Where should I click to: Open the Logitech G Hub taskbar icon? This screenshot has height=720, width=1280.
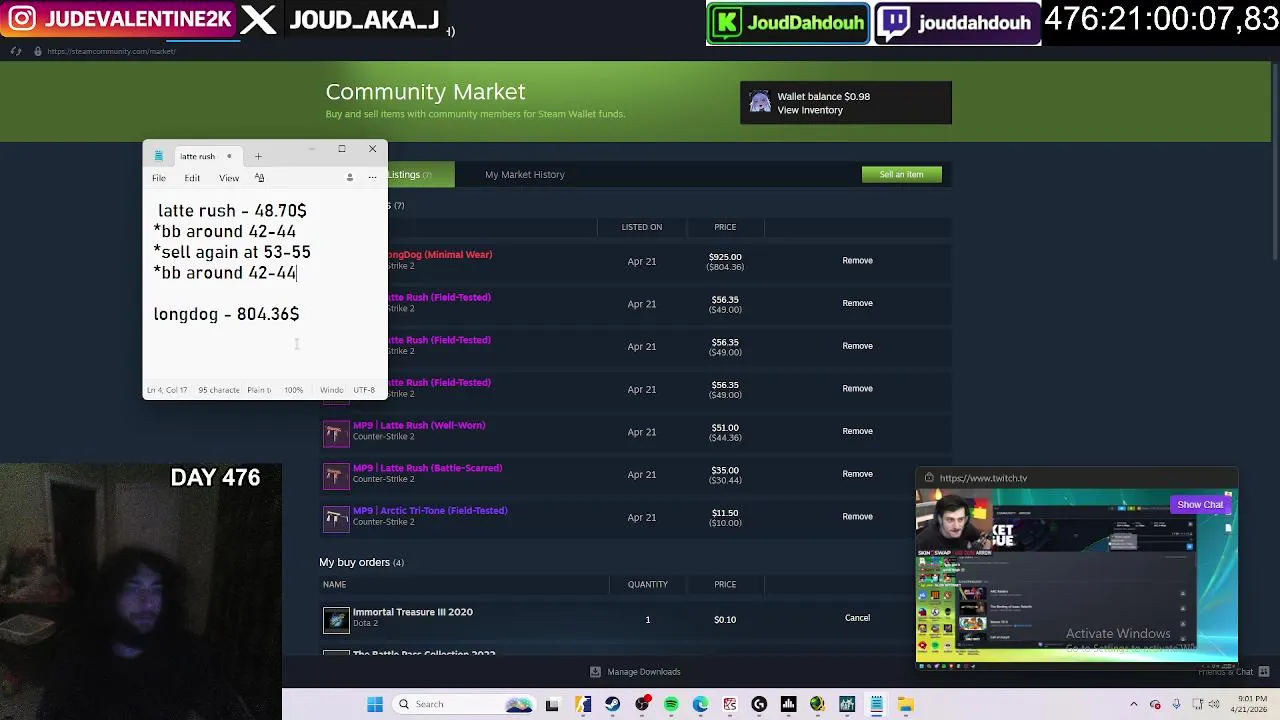tap(759, 704)
